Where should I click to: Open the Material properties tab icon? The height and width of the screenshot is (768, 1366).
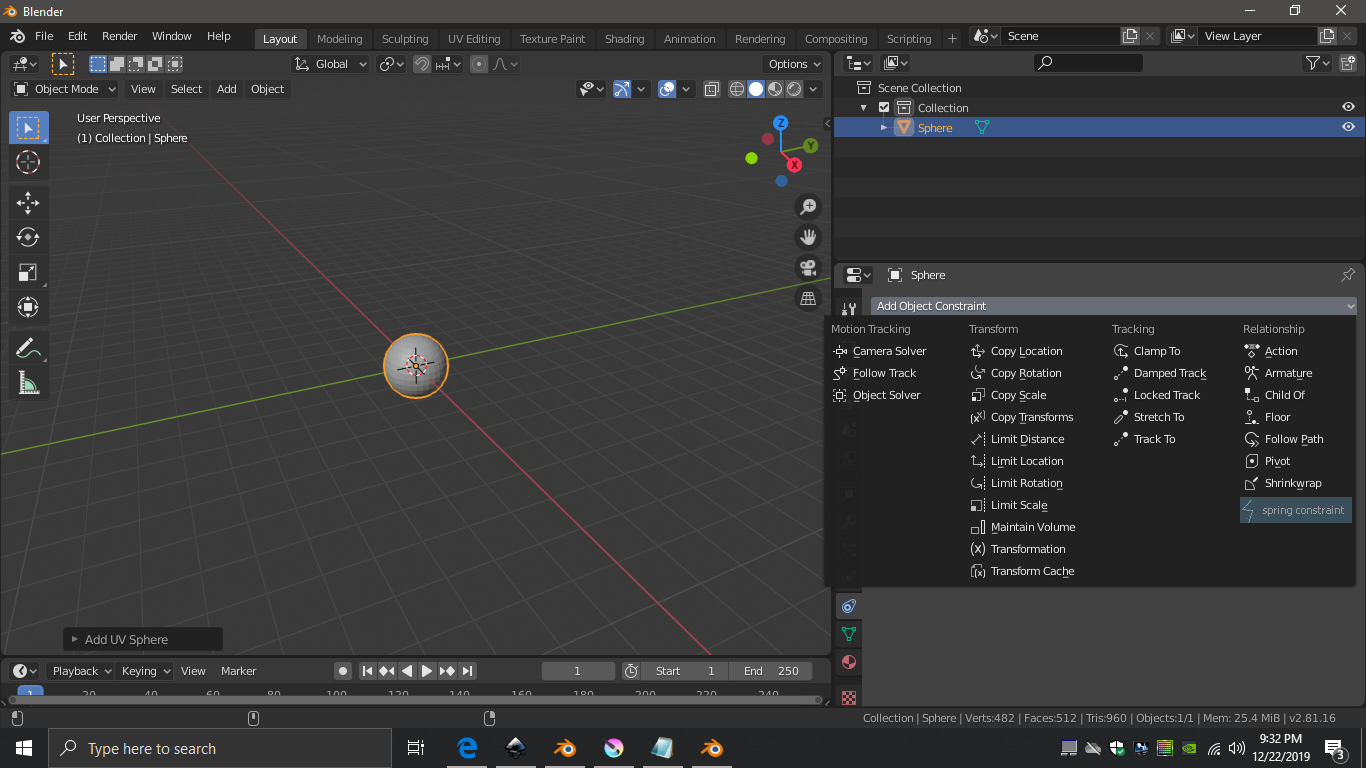(849, 662)
